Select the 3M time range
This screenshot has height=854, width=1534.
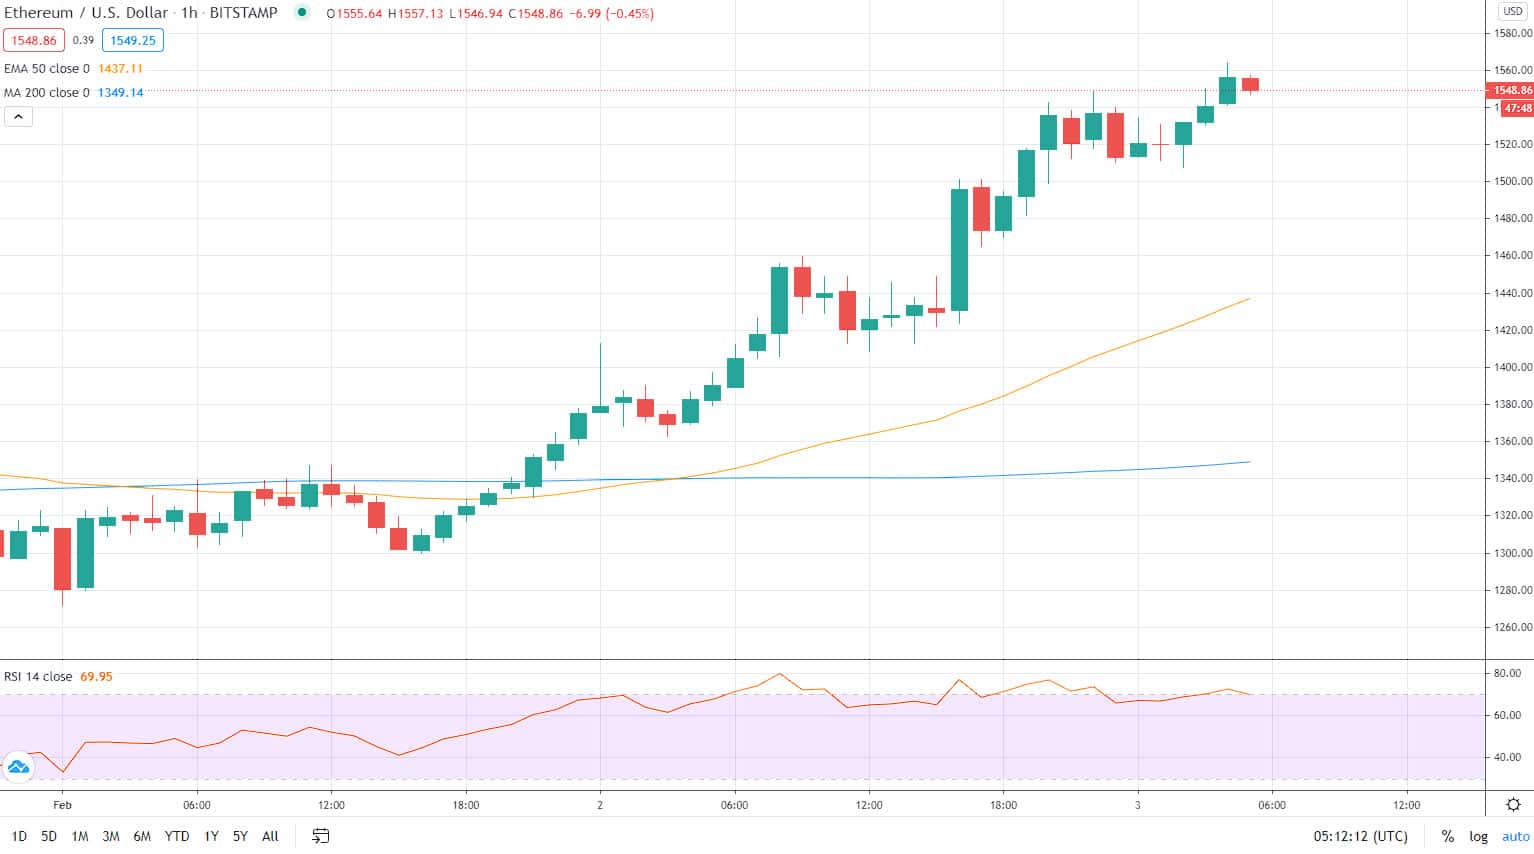coord(111,836)
